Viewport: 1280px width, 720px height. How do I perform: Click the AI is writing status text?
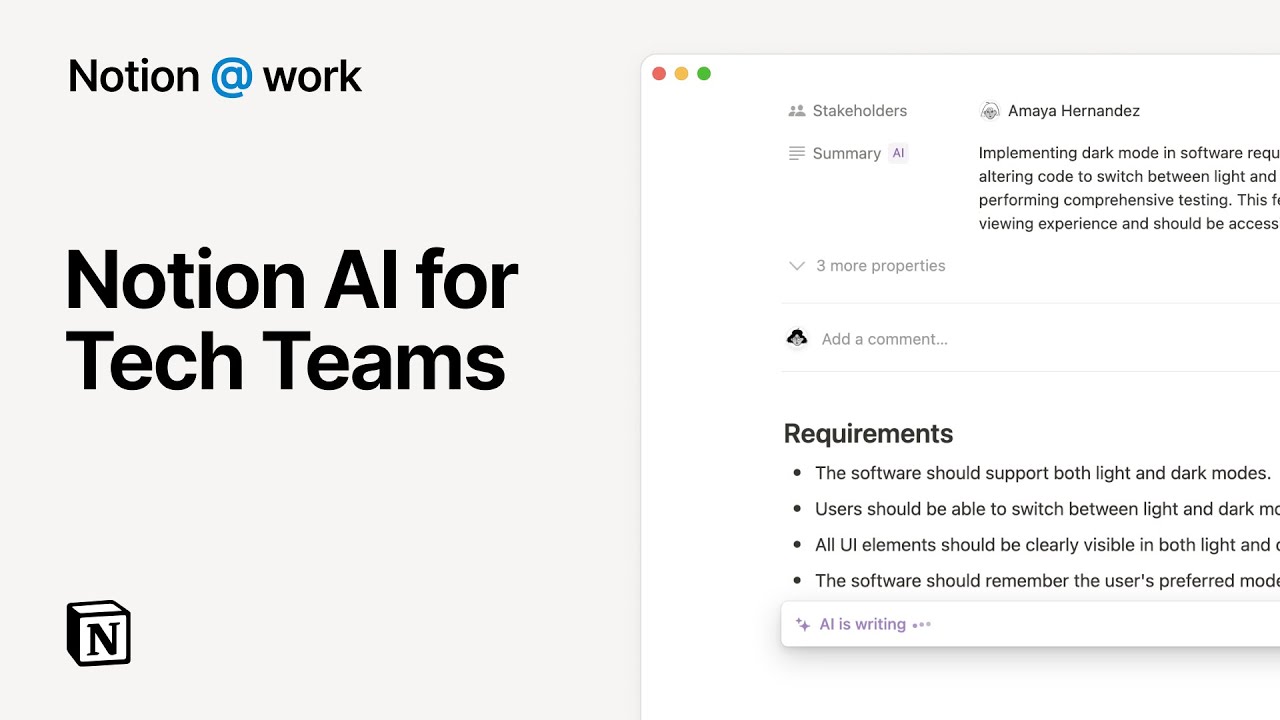862,624
